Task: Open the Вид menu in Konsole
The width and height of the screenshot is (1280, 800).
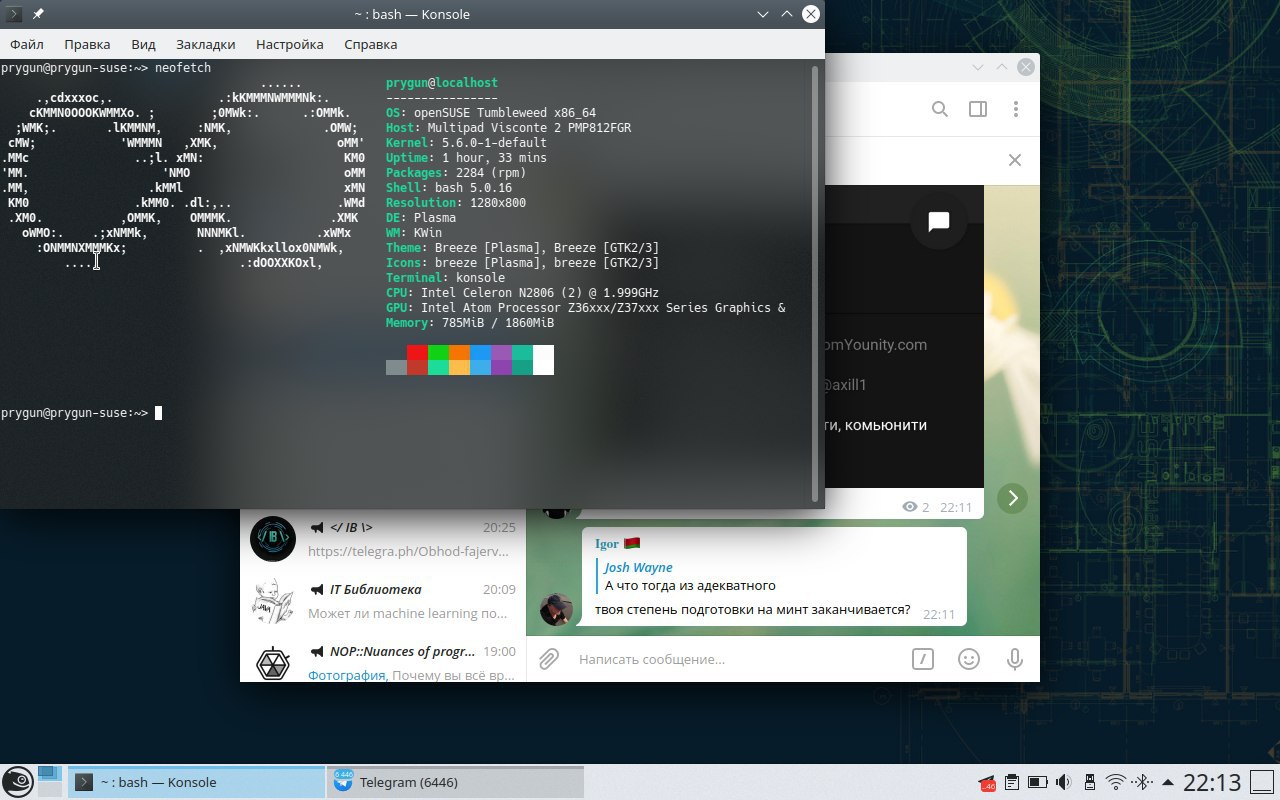Action: point(143,44)
